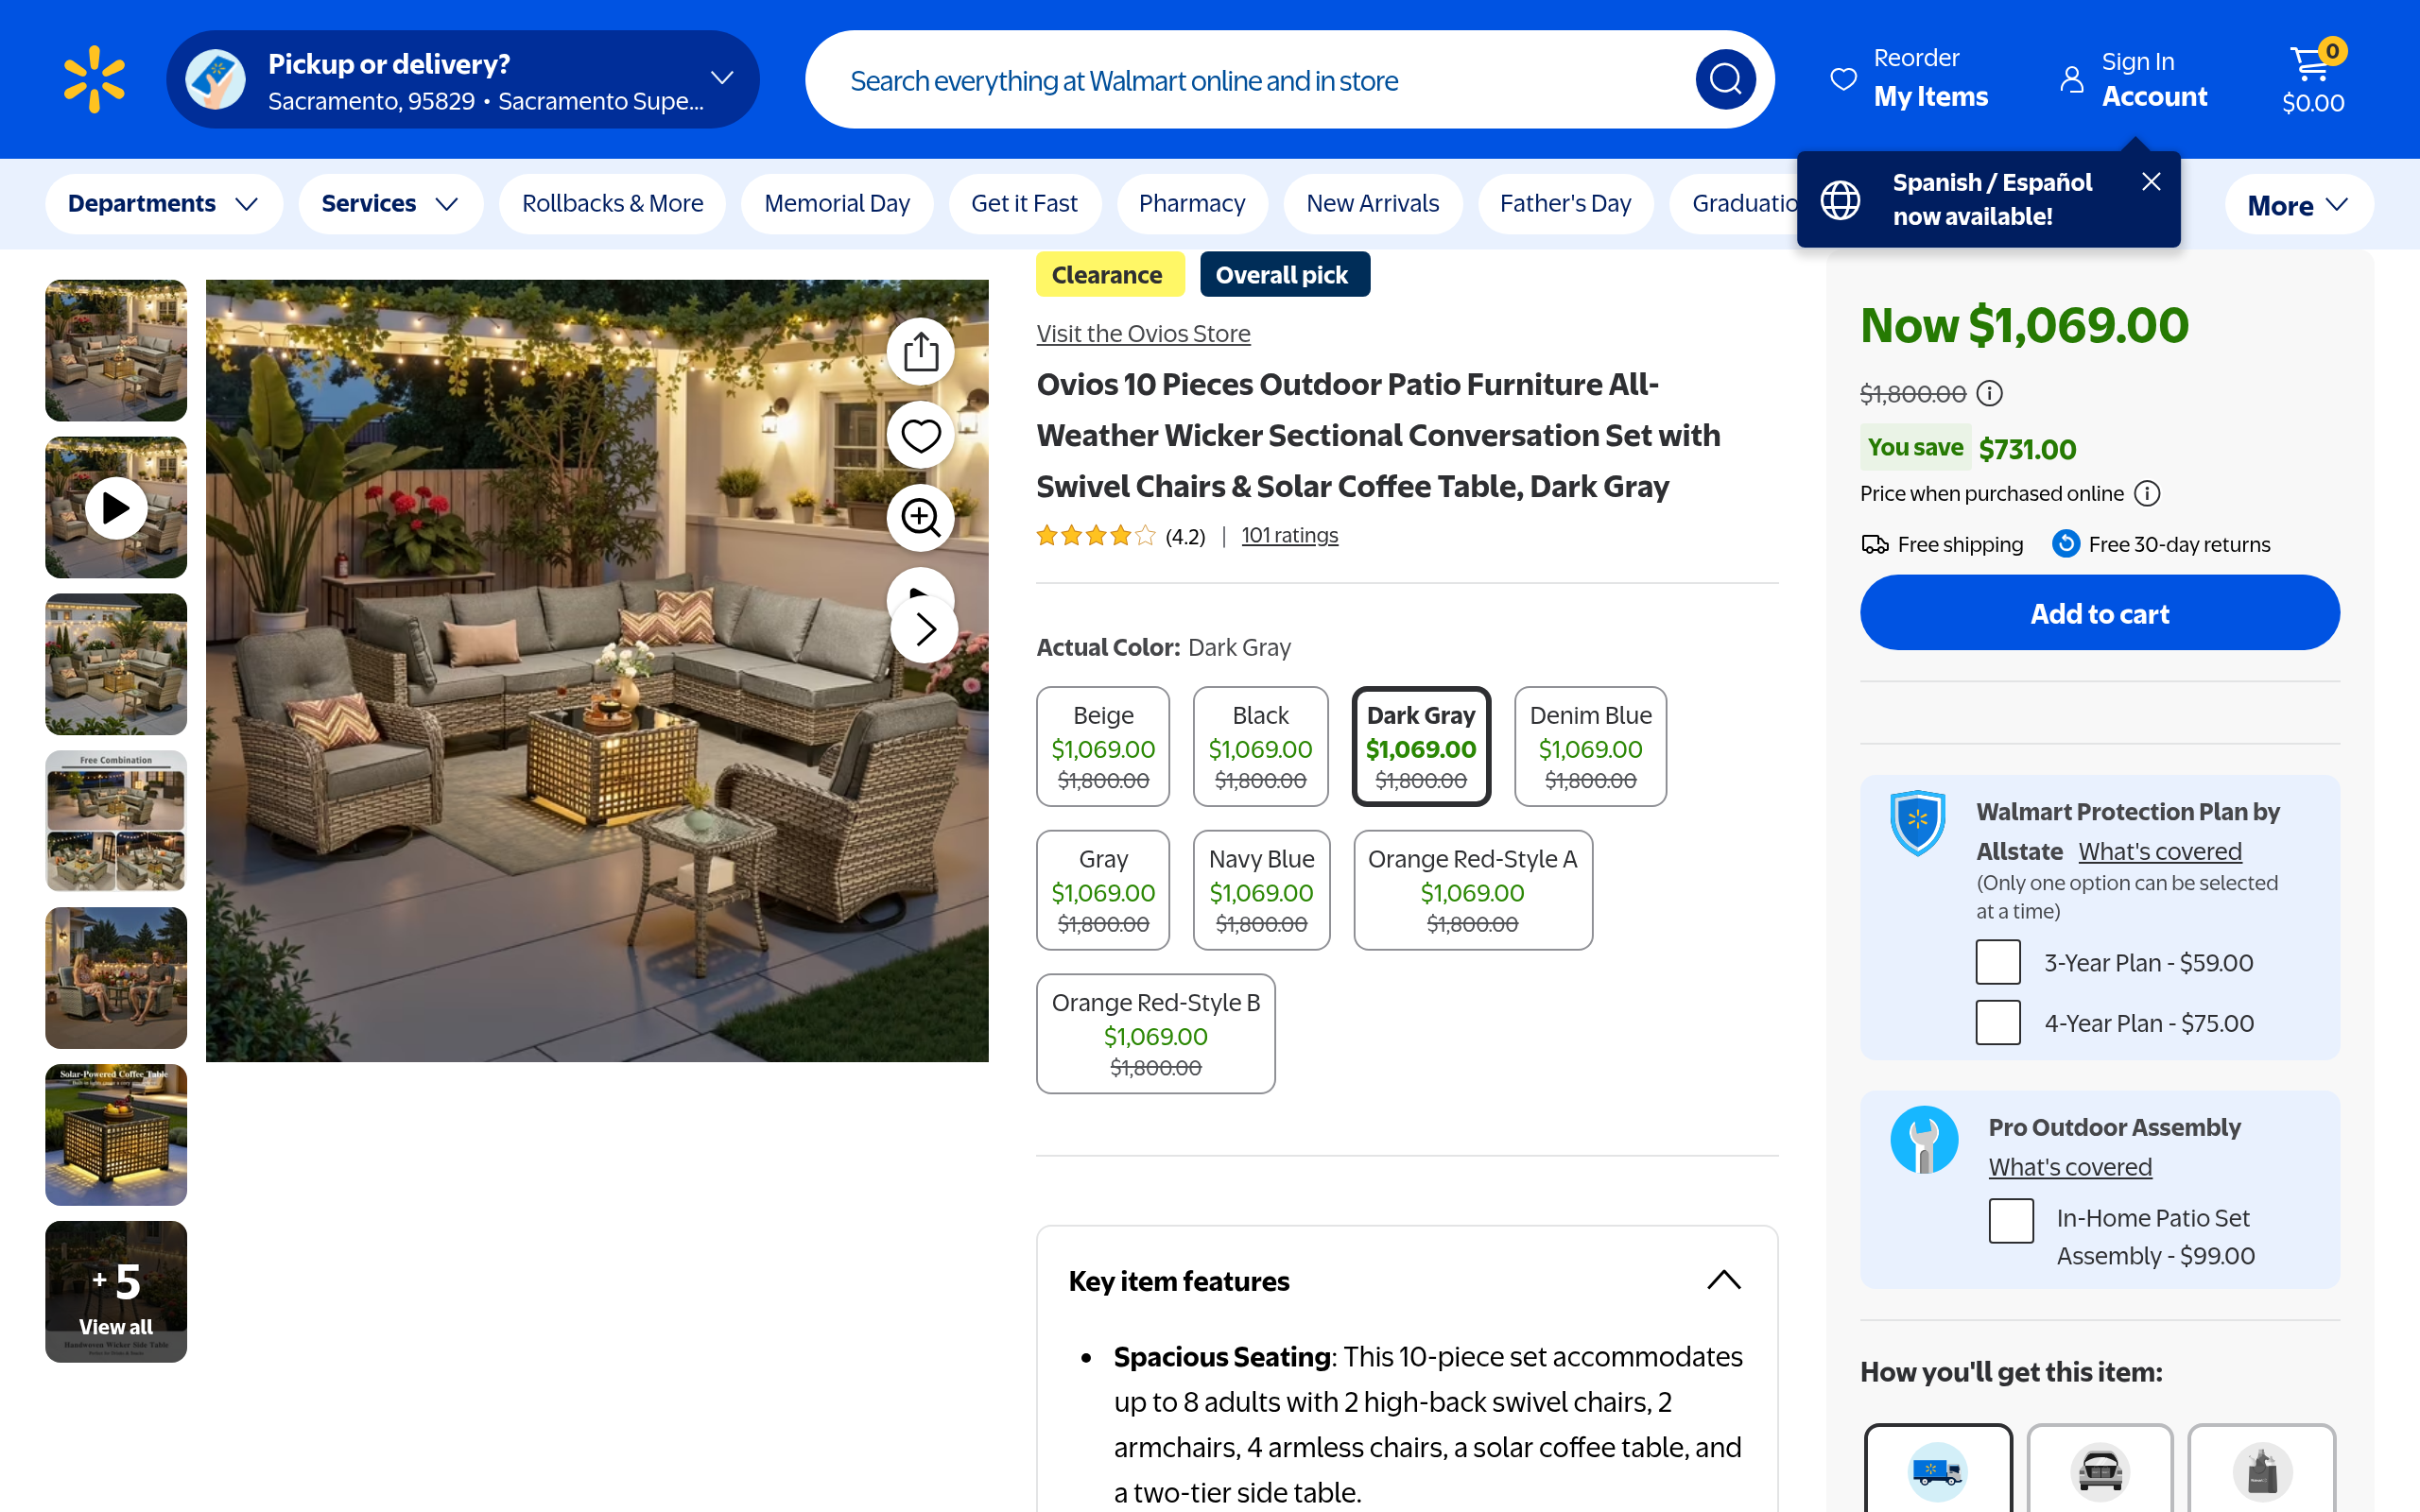Screen dimensions: 2420x1512
Task: Open Rollbacks & More tab
Action: pyautogui.click(x=612, y=204)
